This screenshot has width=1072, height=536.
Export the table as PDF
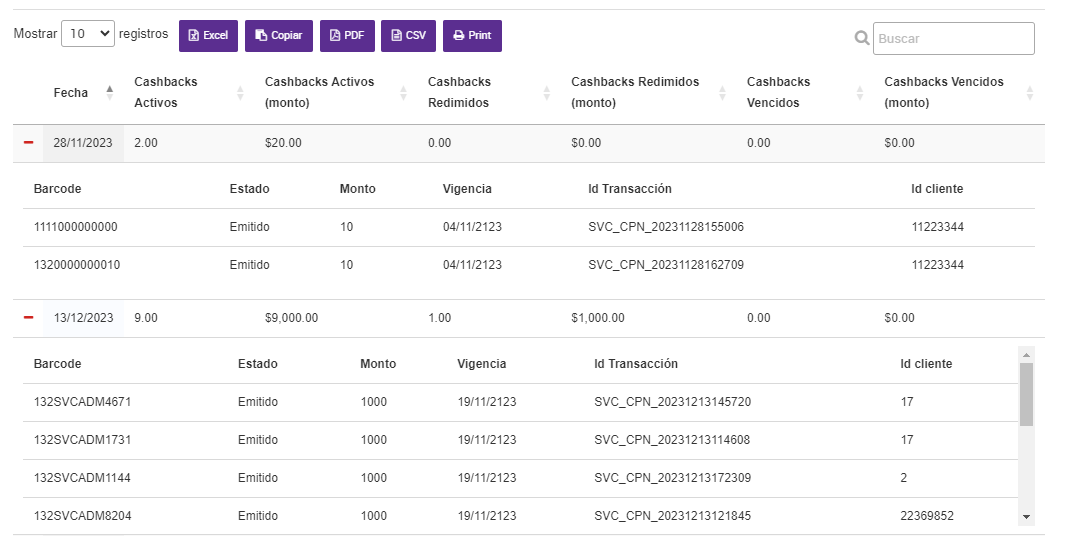point(346,36)
